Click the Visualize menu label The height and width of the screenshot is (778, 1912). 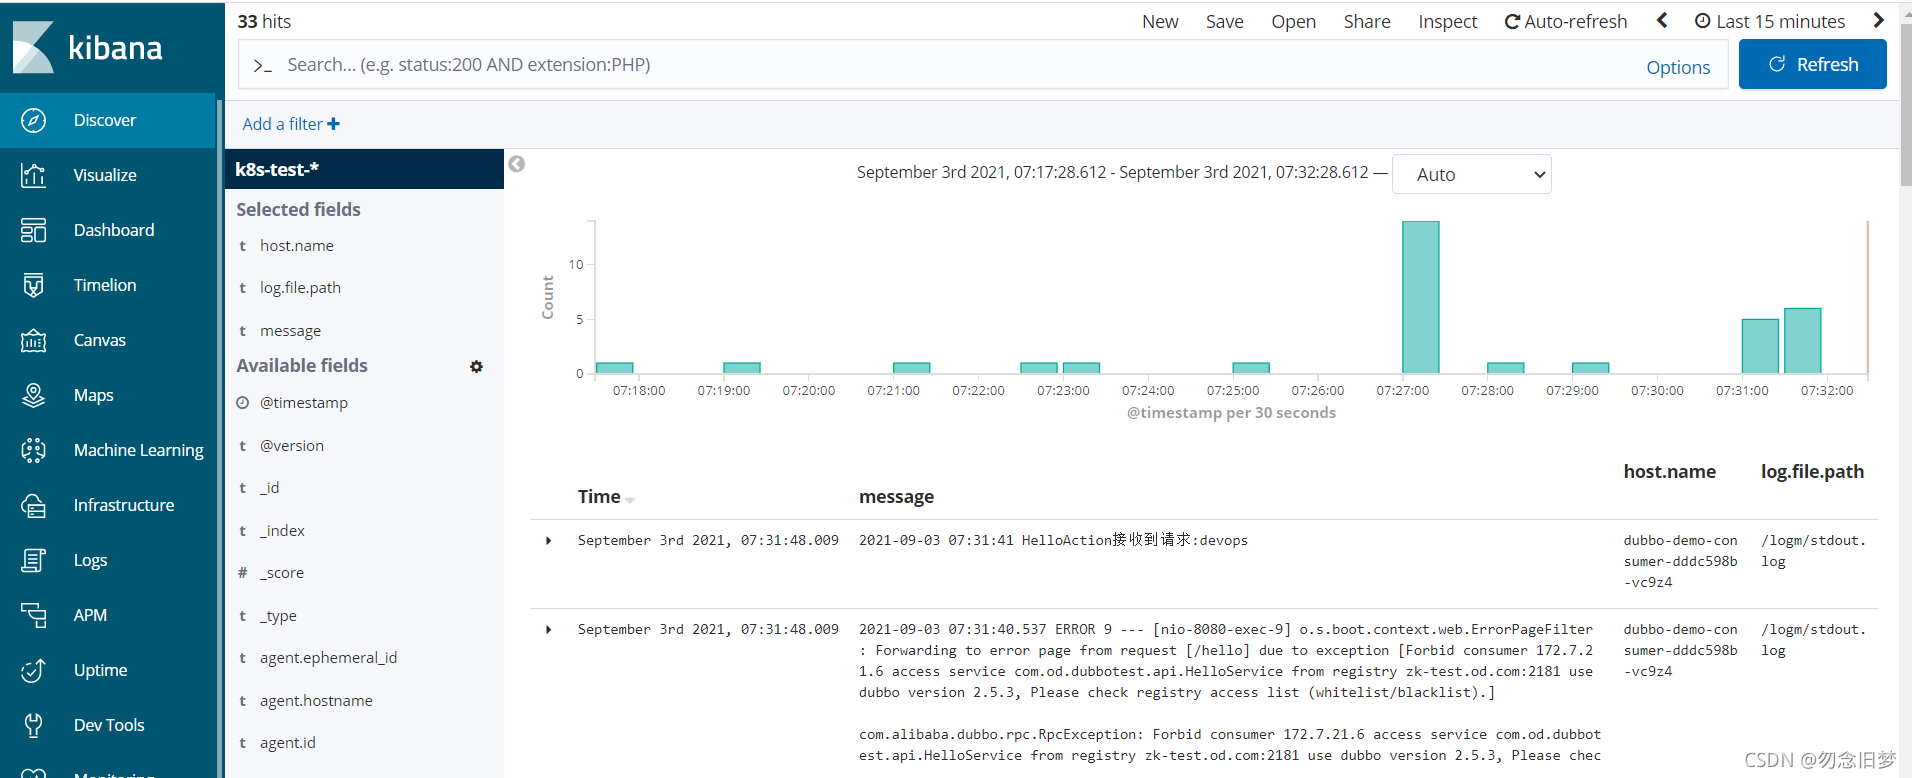click(x=105, y=175)
